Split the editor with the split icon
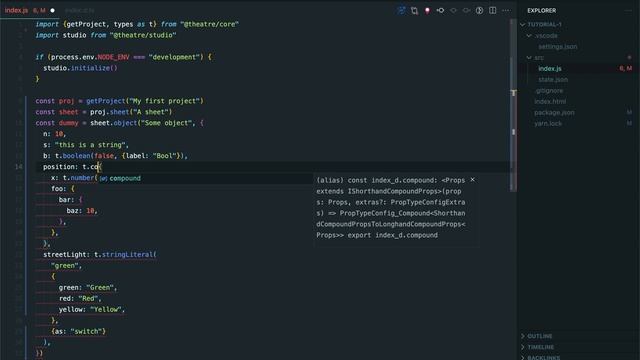640x360 pixels. coord(493,11)
